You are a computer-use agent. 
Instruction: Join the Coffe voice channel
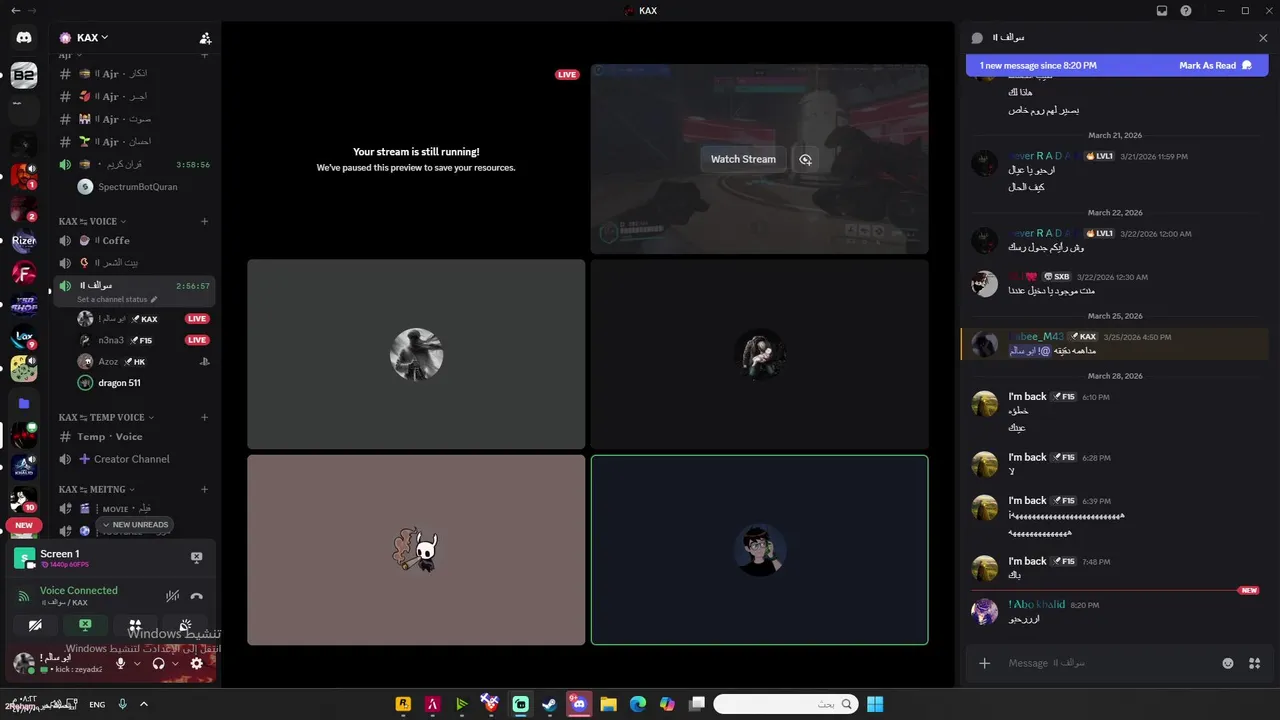(134, 240)
